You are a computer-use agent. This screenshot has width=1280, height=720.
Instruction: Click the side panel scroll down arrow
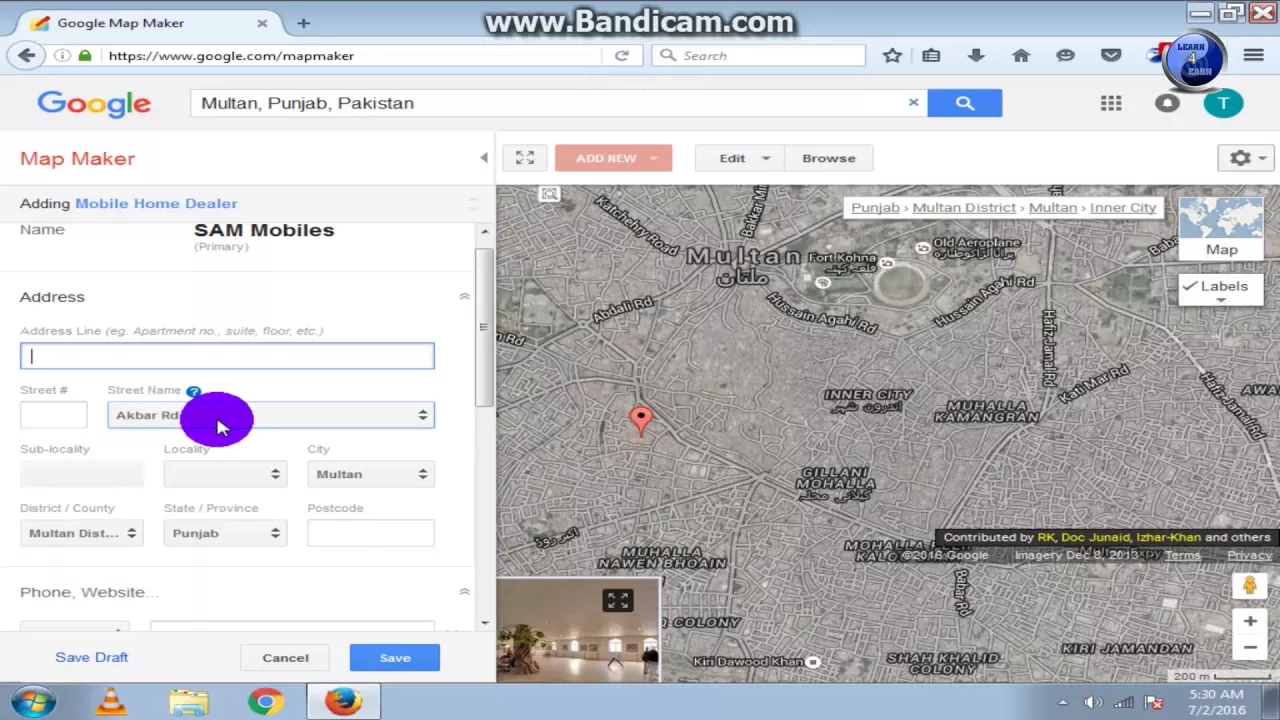(x=485, y=623)
